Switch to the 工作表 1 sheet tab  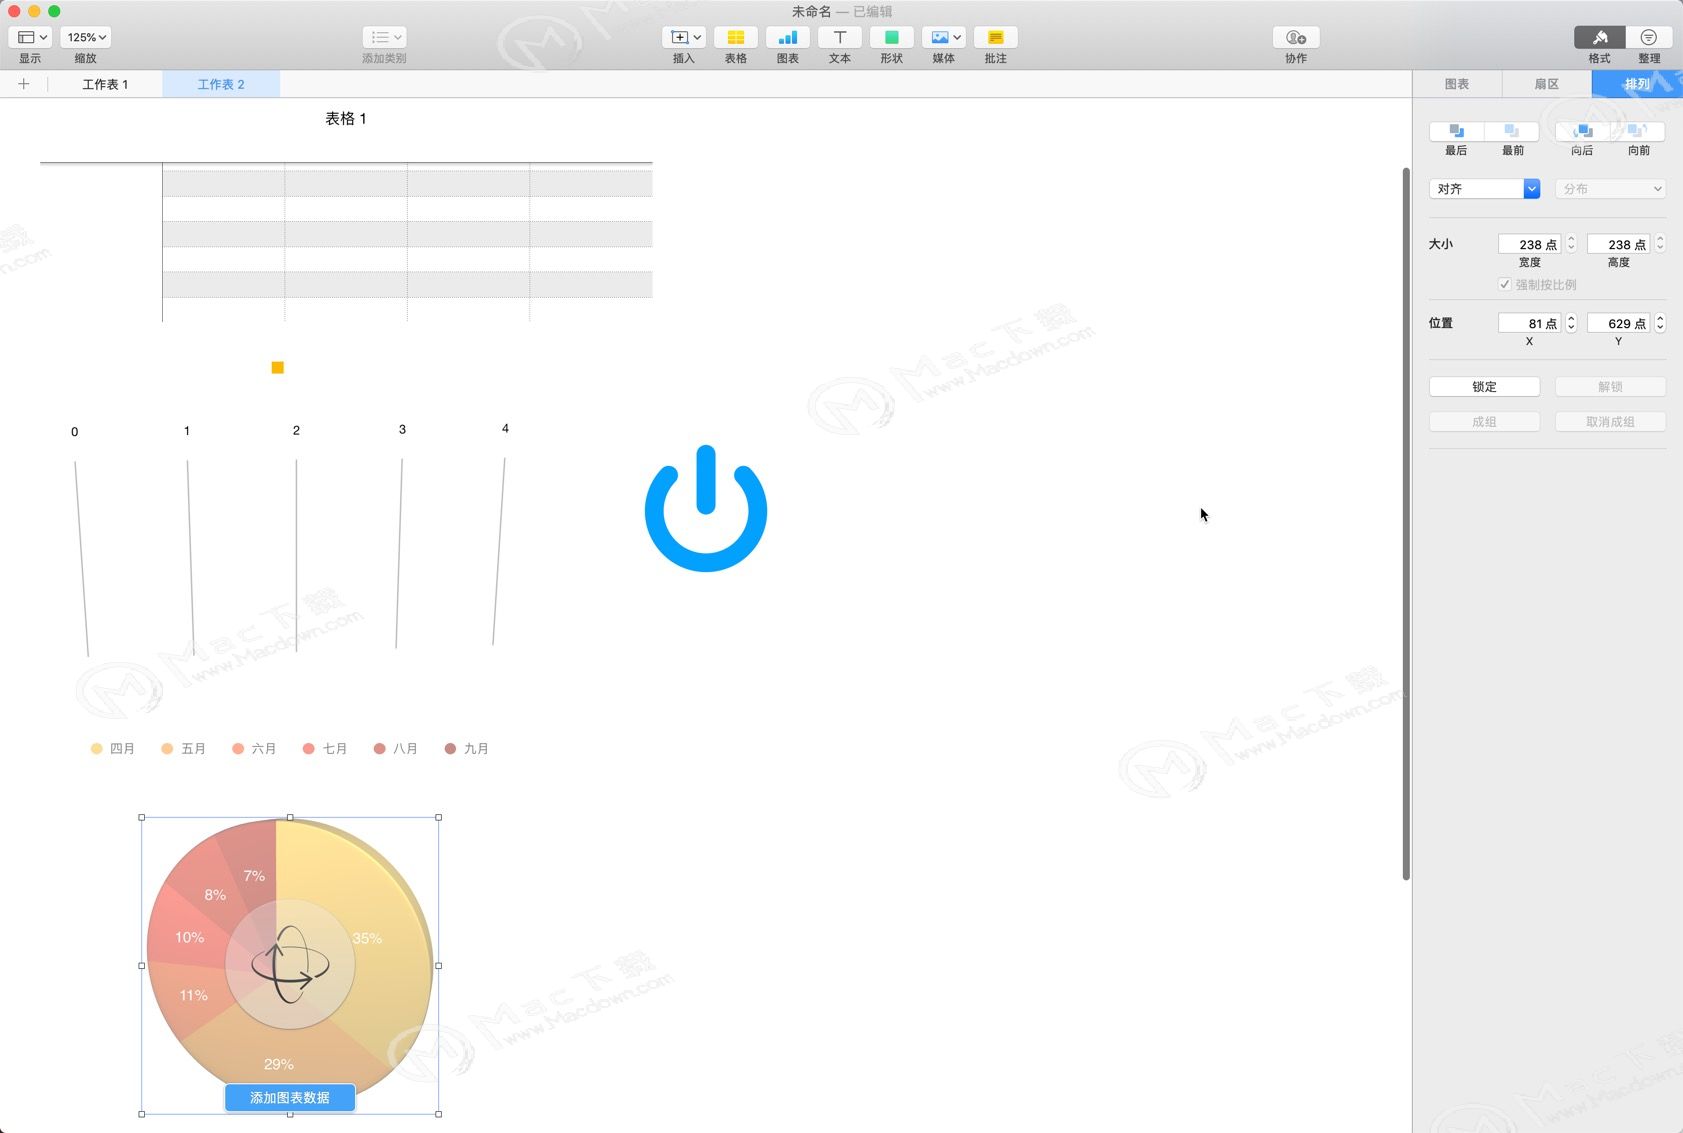pyautogui.click(x=105, y=85)
